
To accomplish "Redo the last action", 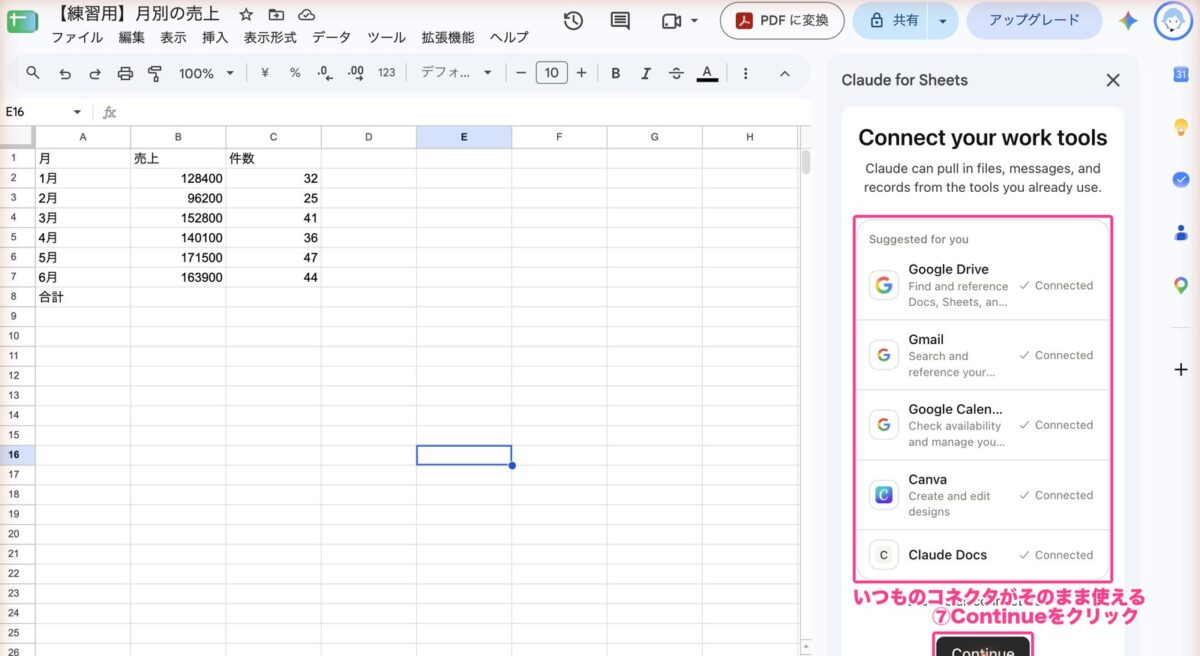I will [x=95, y=73].
